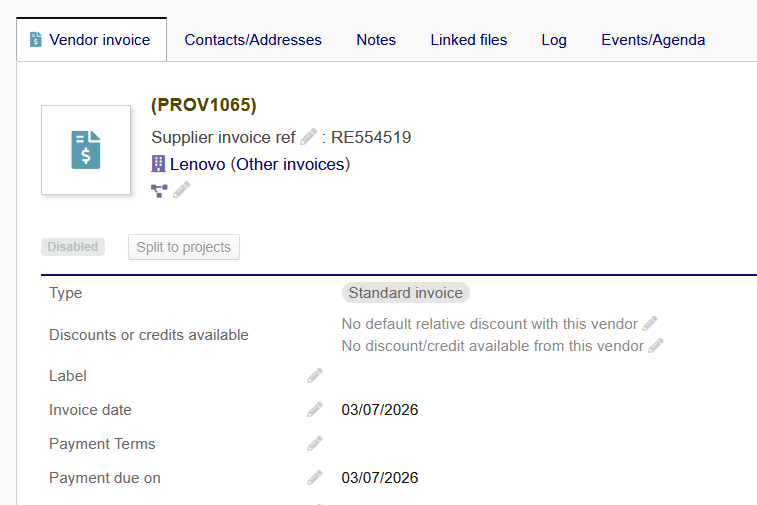757x505 pixels.
Task: Click pencil icon next to Invoice date
Action: (x=315, y=410)
